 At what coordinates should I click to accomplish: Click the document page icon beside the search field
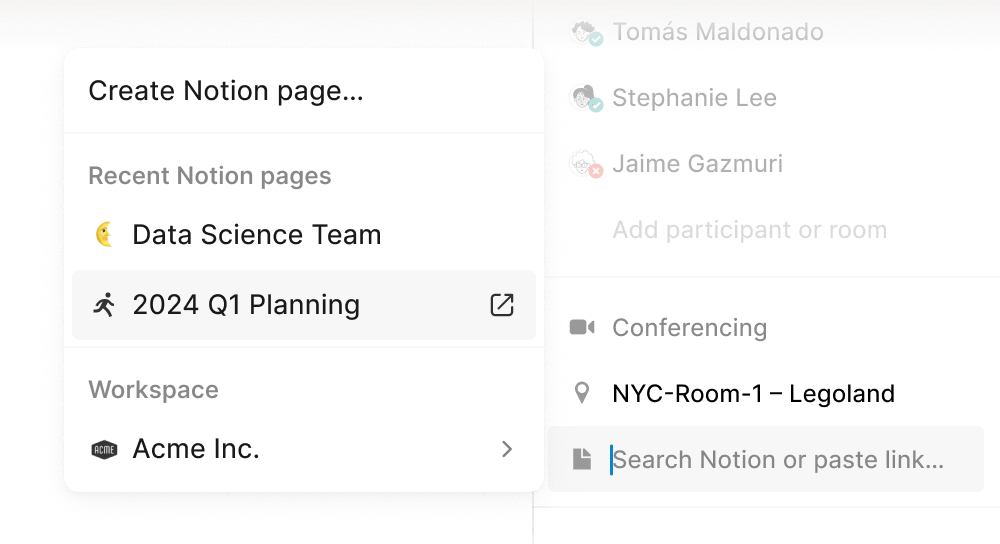[x=582, y=460]
